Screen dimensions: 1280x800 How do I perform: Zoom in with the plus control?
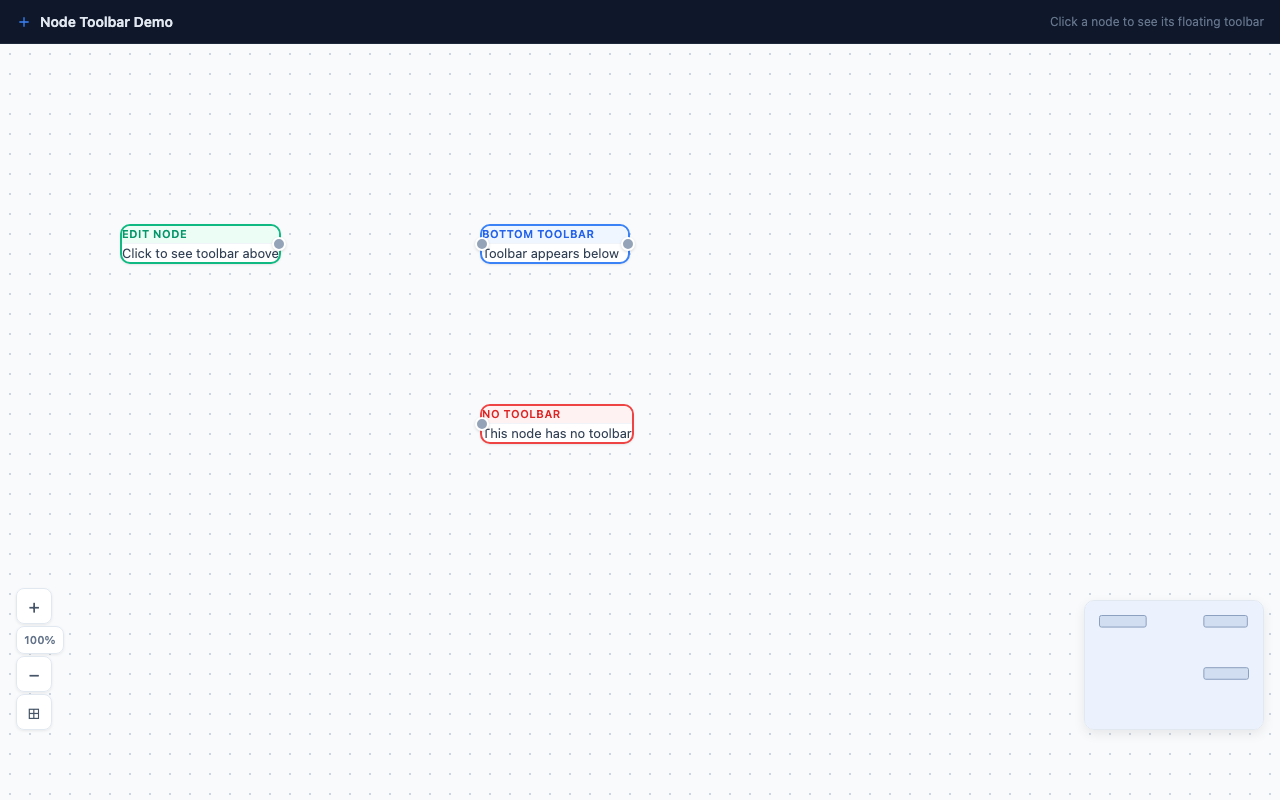tap(34, 607)
